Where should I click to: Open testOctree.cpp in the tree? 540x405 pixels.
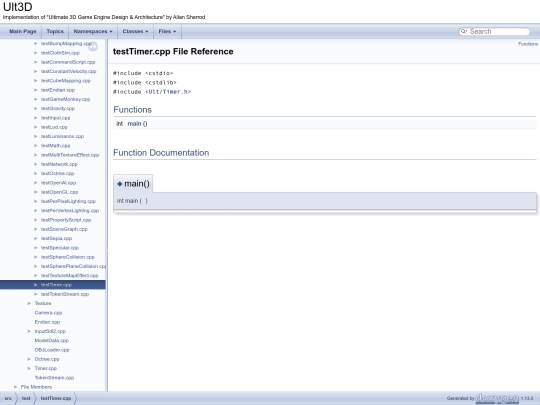(58, 174)
